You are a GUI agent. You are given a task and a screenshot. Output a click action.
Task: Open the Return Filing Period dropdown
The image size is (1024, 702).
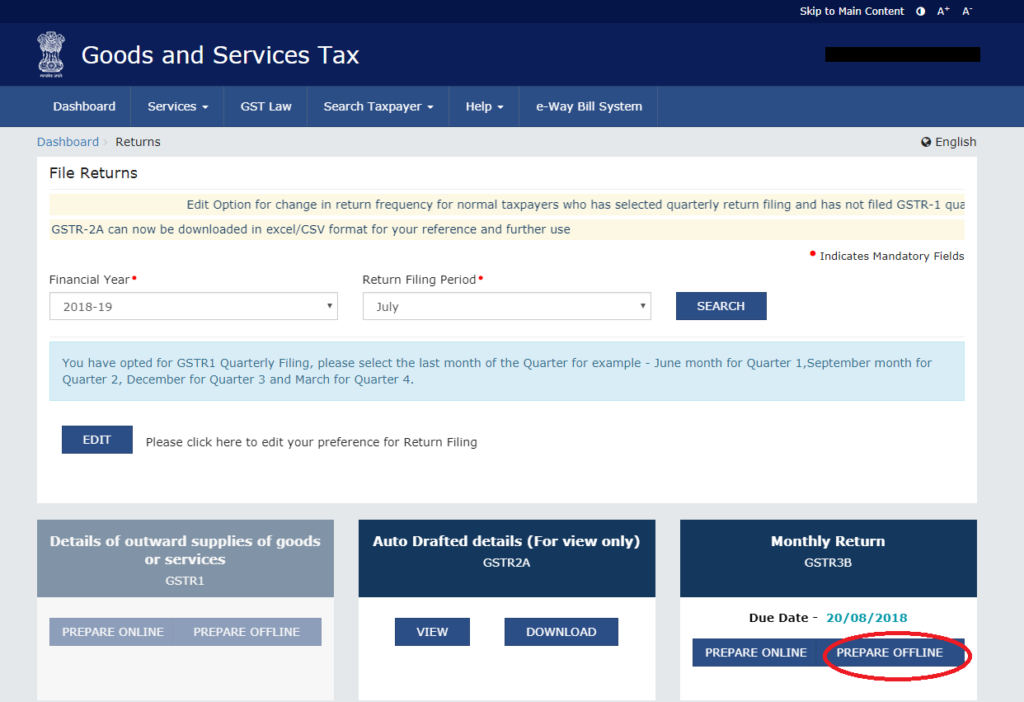(506, 306)
